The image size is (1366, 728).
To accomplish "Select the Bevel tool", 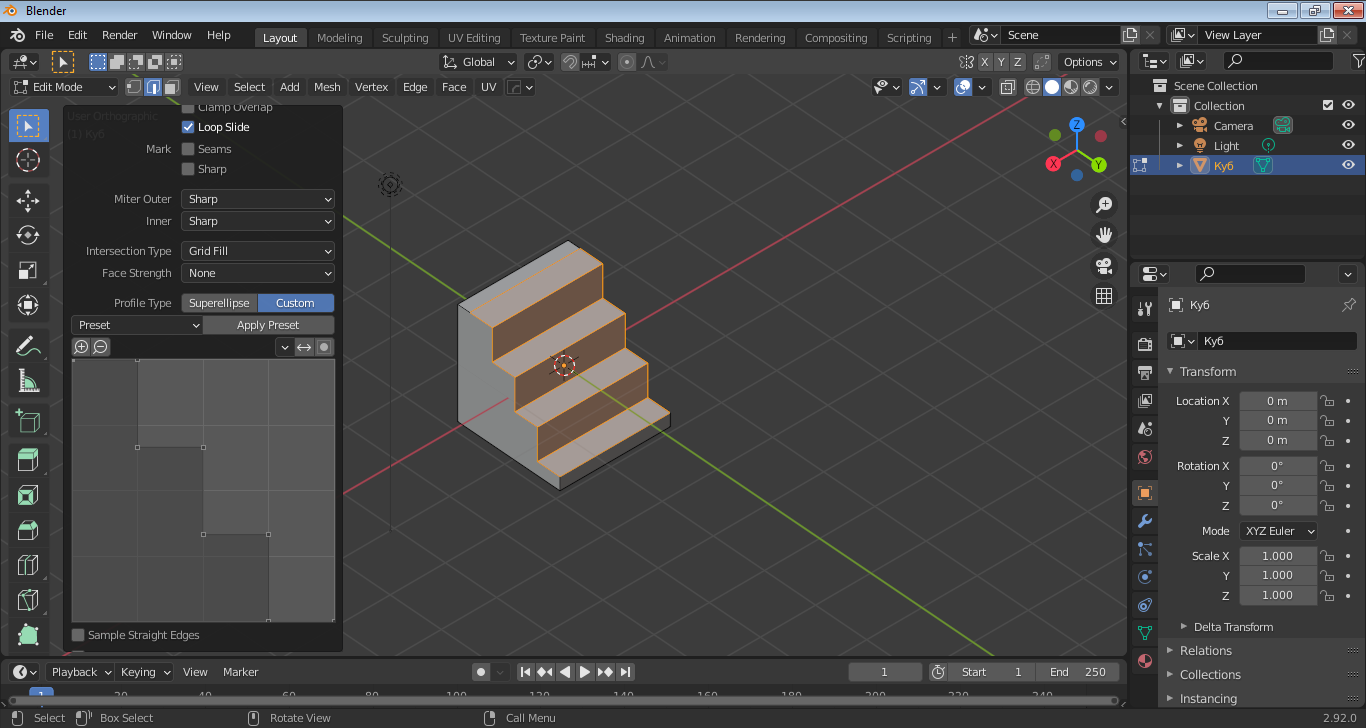I will pyautogui.click(x=28, y=530).
